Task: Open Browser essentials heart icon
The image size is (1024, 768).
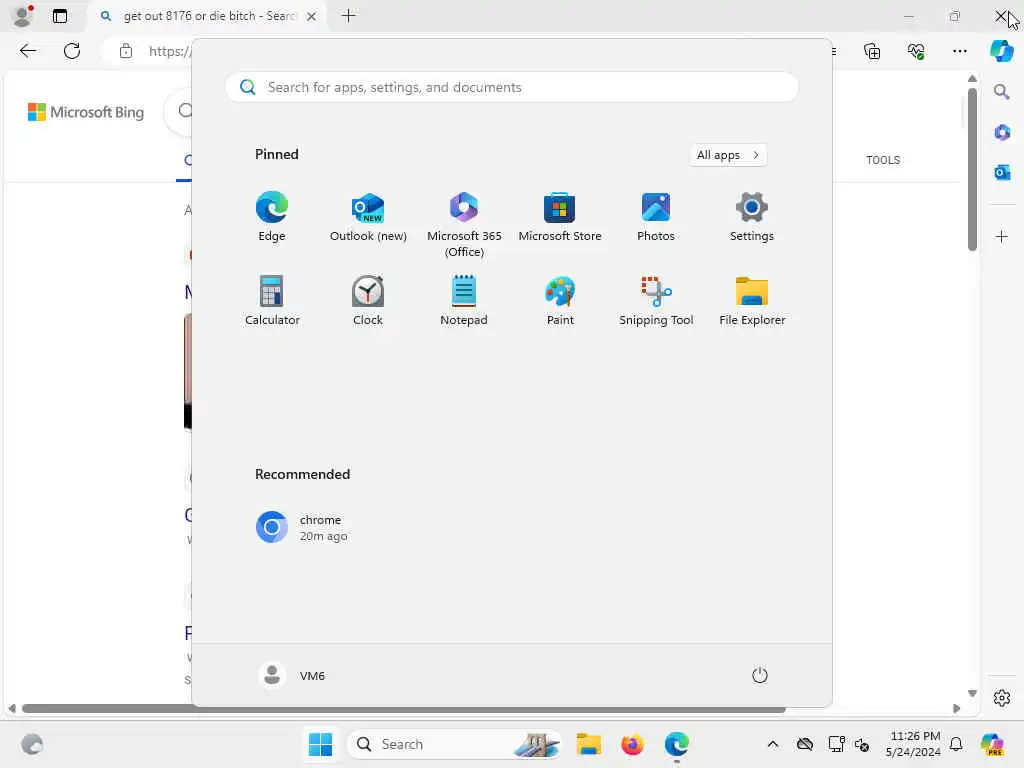Action: [x=916, y=51]
